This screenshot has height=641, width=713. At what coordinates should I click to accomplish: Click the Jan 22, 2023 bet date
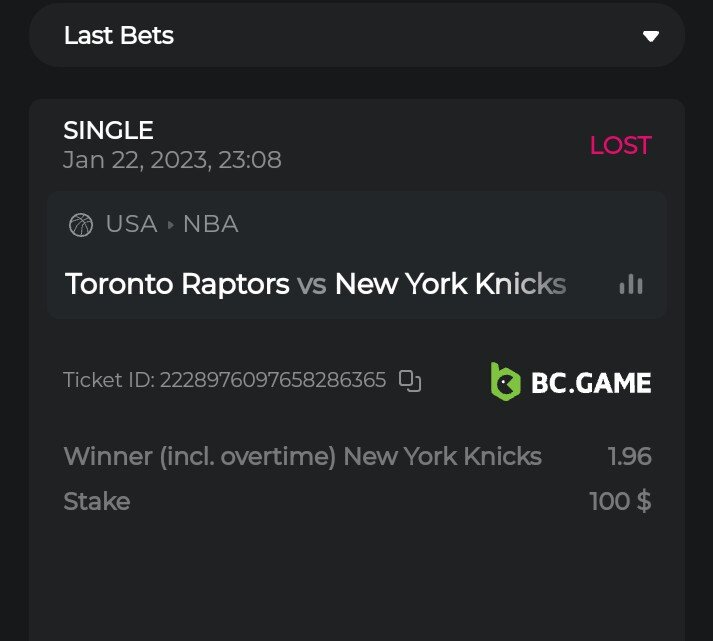172,160
